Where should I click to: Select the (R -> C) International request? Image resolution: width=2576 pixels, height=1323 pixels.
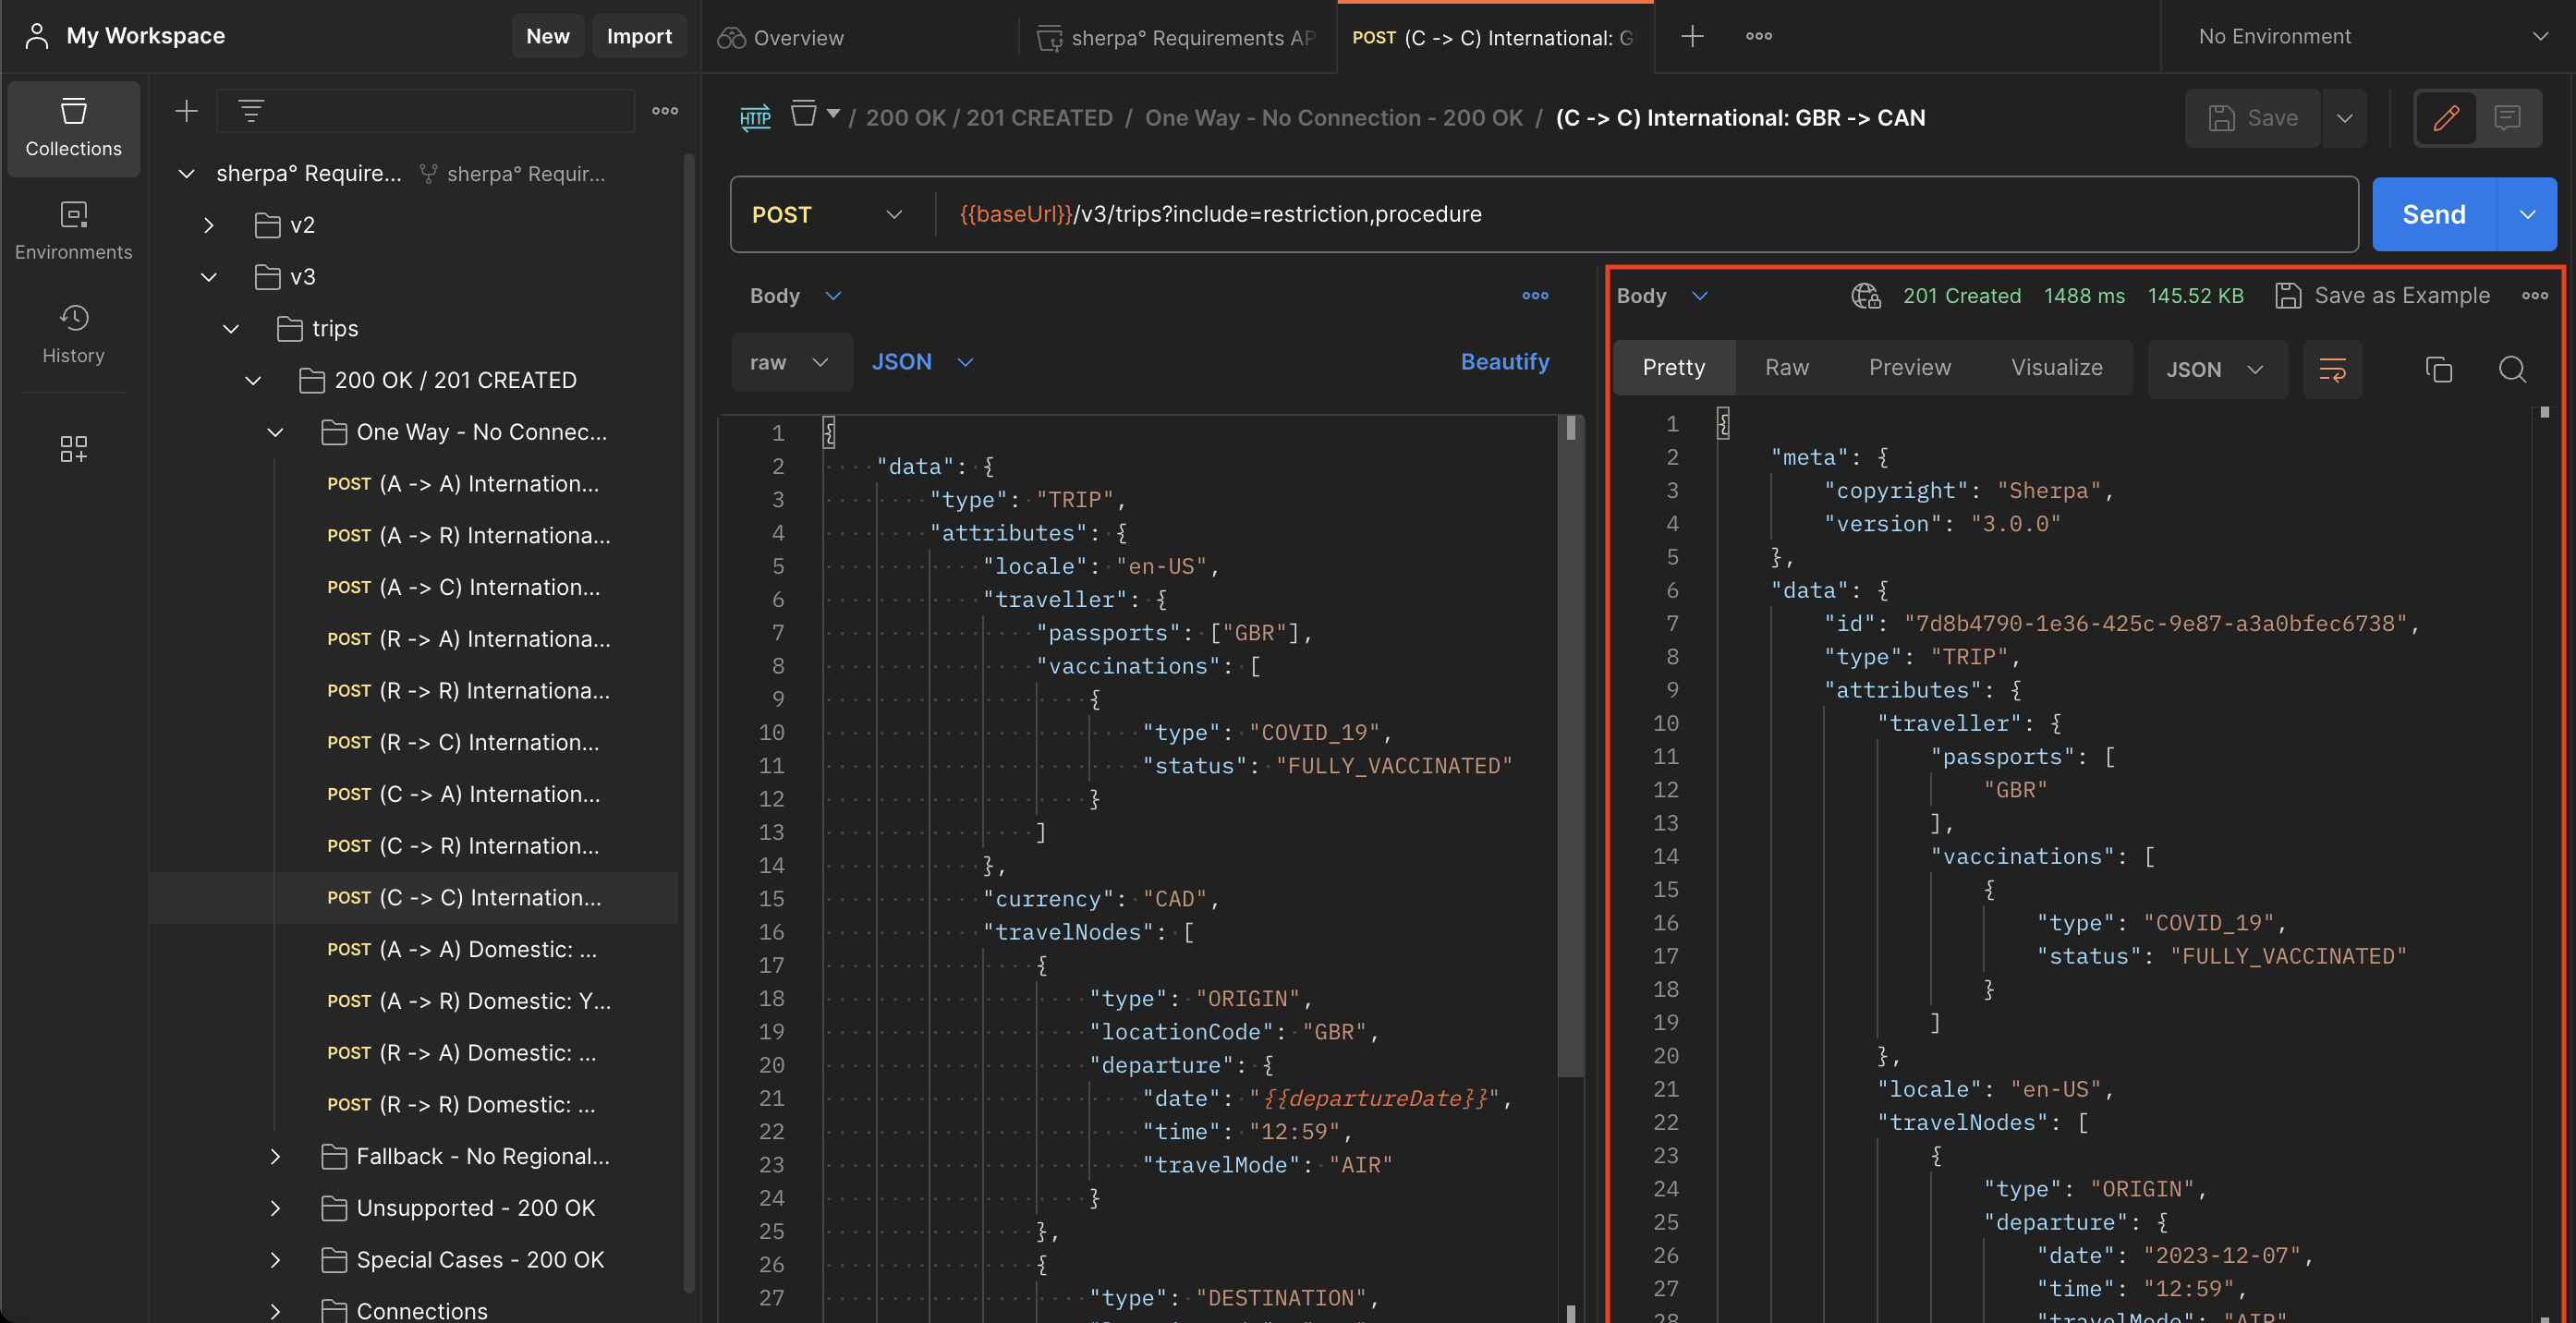[x=465, y=743]
